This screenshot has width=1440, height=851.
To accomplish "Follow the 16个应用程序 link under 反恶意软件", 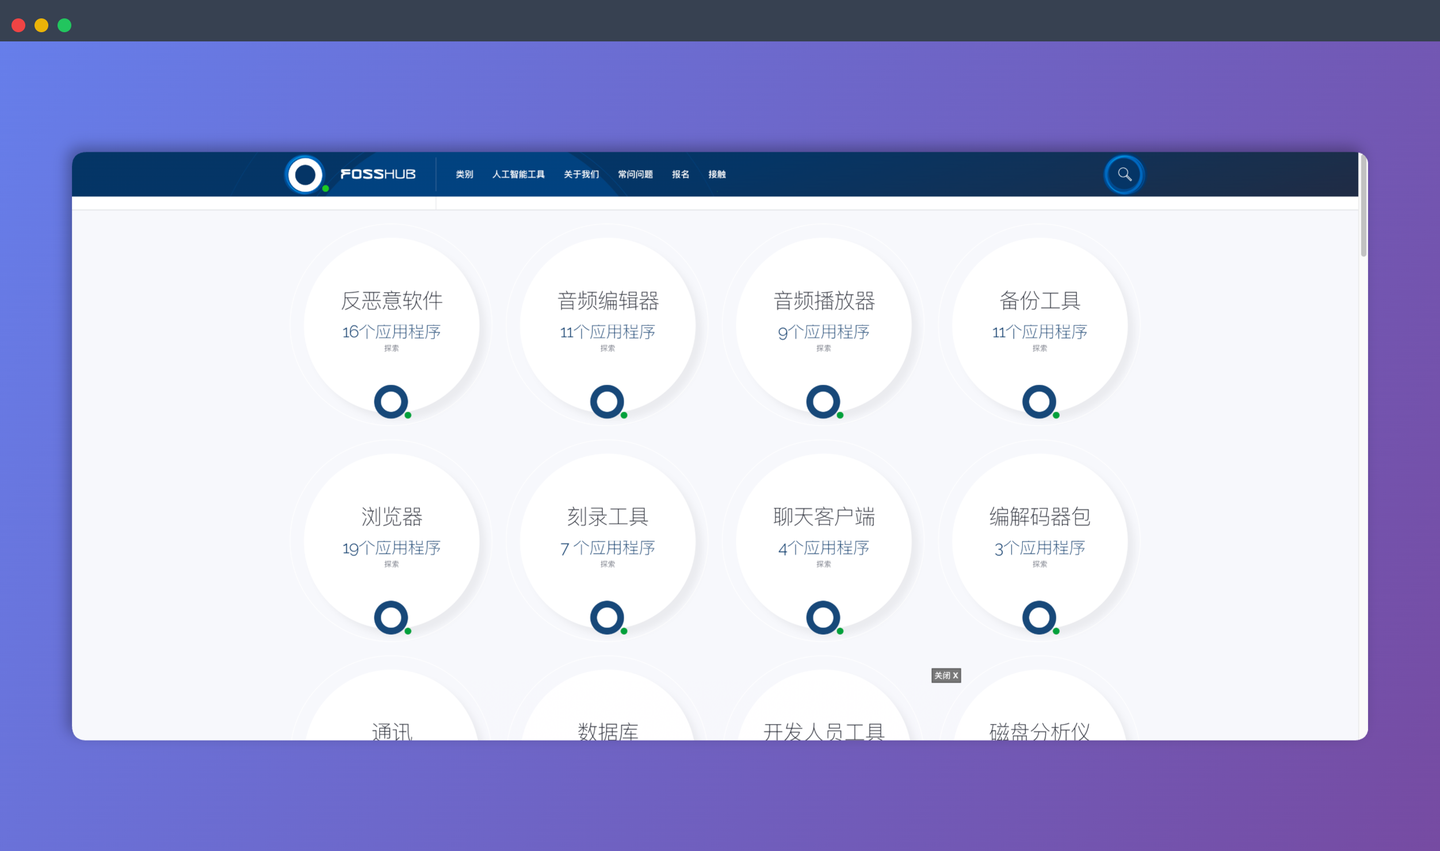I will click(391, 331).
